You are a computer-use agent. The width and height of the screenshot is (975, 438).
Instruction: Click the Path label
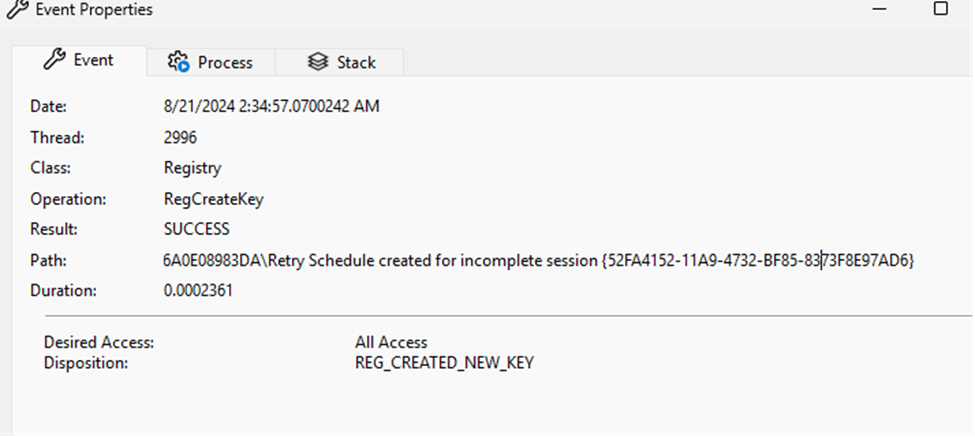tap(49, 260)
